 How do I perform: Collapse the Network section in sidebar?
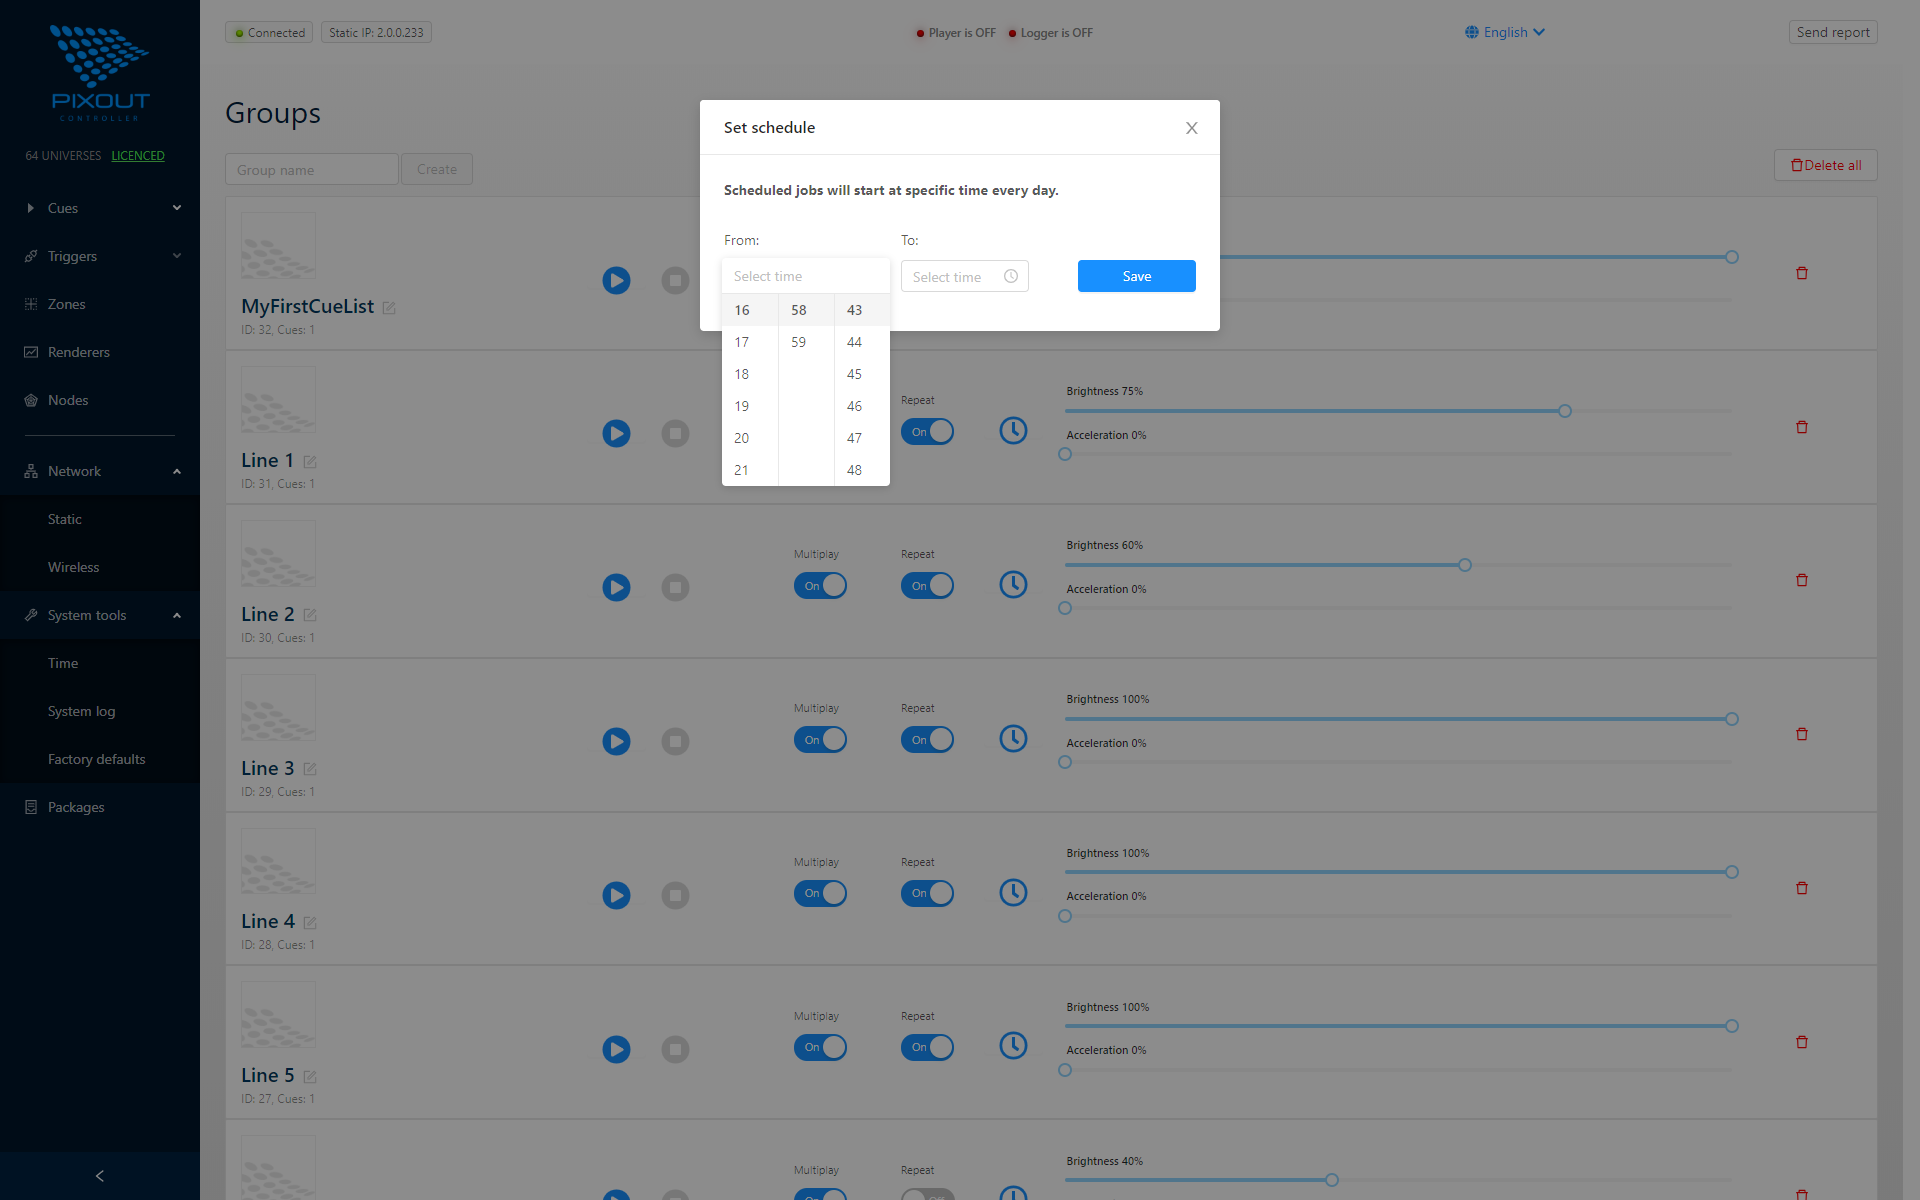[99, 470]
